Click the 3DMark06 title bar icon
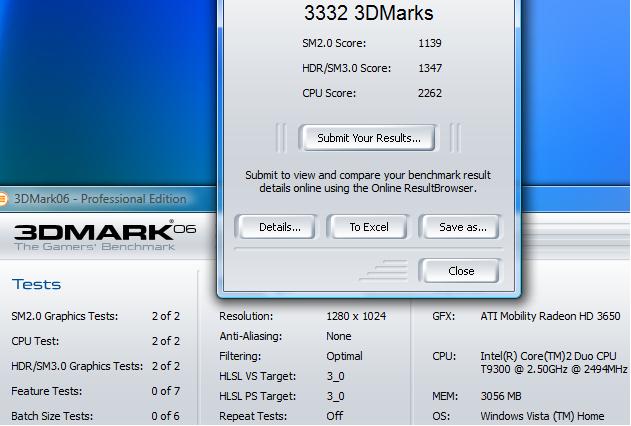Viewport: 631px width, 426px height. [x=3, y=199]
